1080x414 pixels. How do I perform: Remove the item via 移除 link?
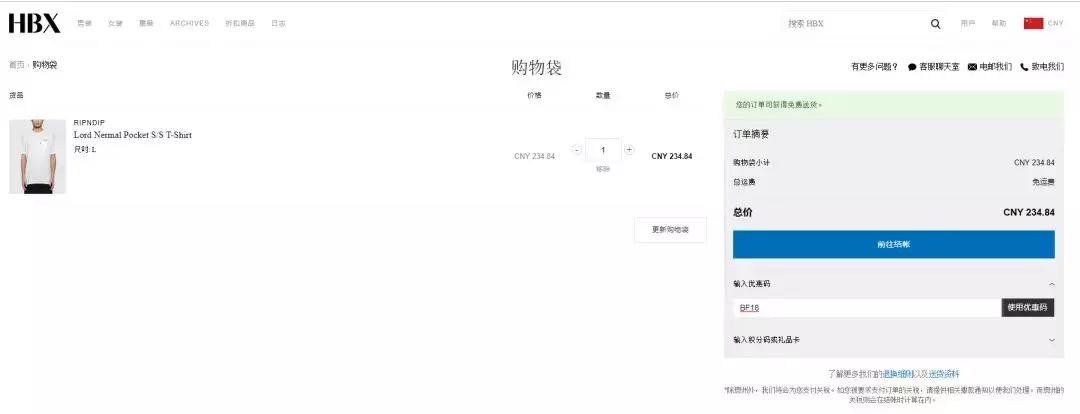(603, 169)
